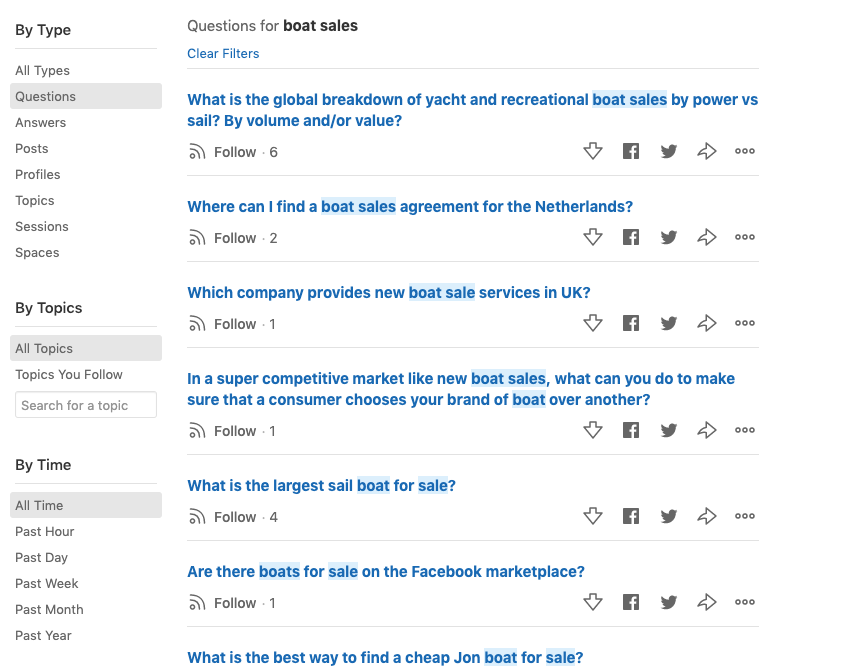The image size is (847, 668).
Task: Click share arrow for largest sail boat question
Action: pos(707,517)
